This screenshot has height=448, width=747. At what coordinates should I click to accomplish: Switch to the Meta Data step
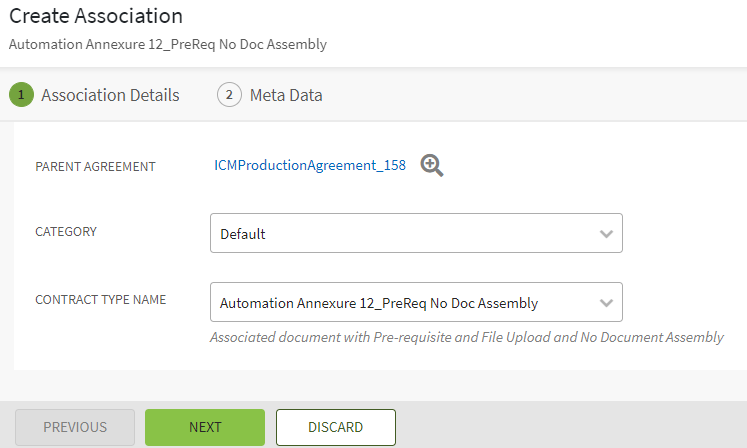[286, 95]
